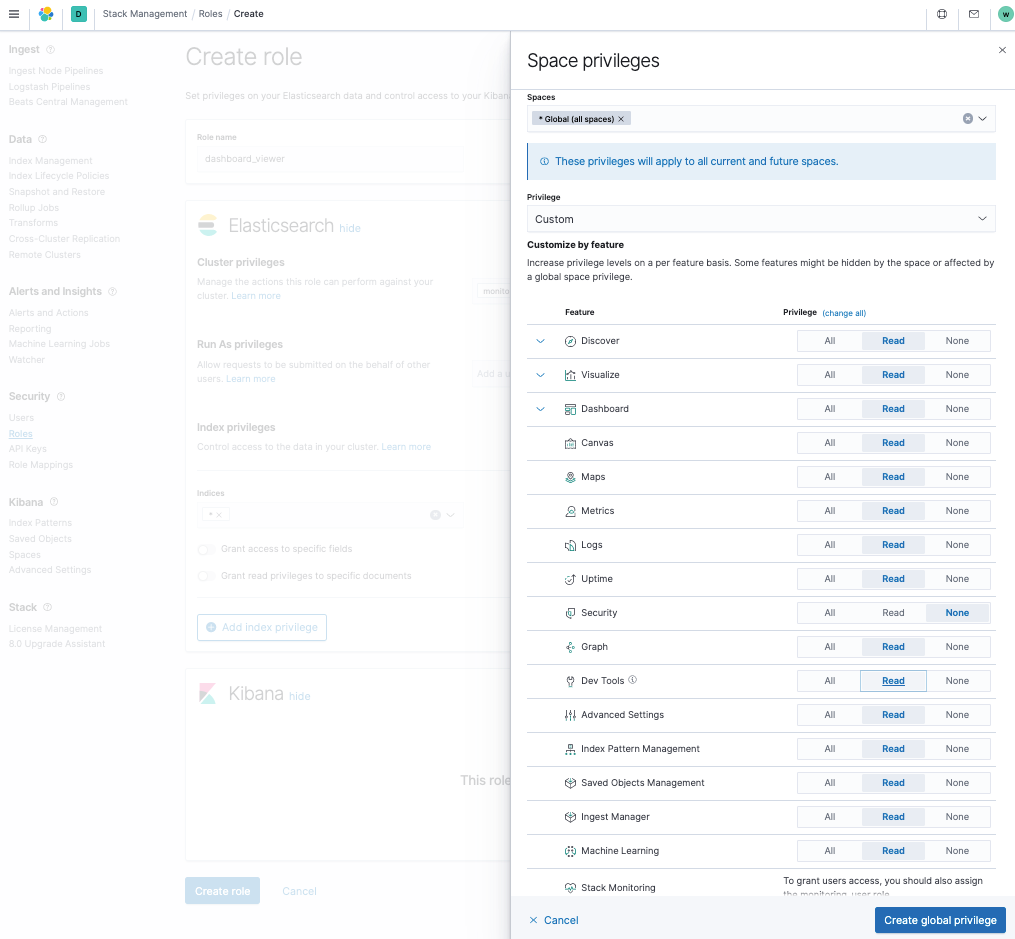1015x939 pixels.
Task: Set Maps privilege to All
Action: (x=829, y=477)
